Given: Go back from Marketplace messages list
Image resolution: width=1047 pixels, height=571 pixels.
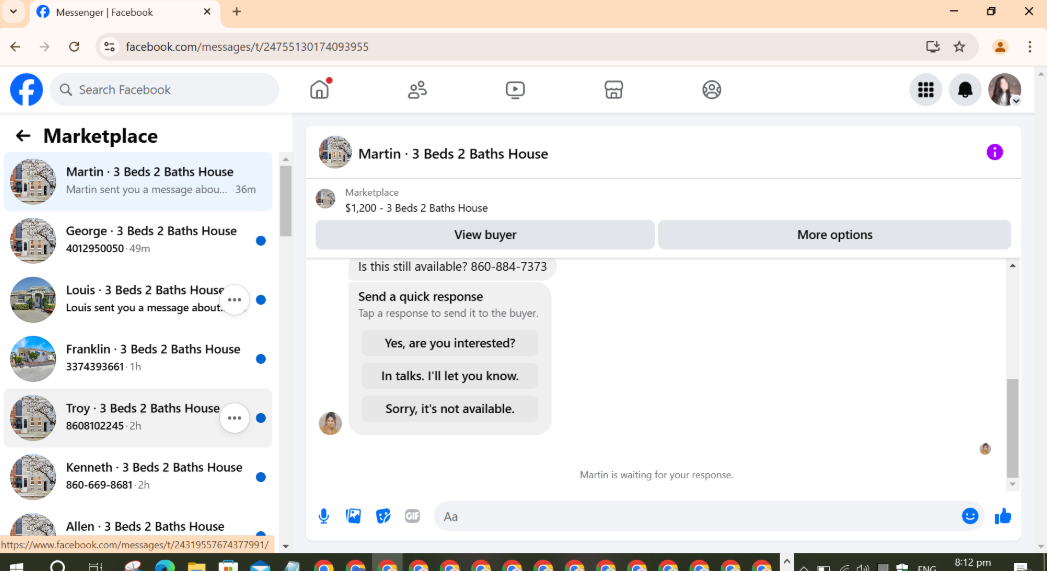Looking at the screenshot, I should (x=23, y=136).
